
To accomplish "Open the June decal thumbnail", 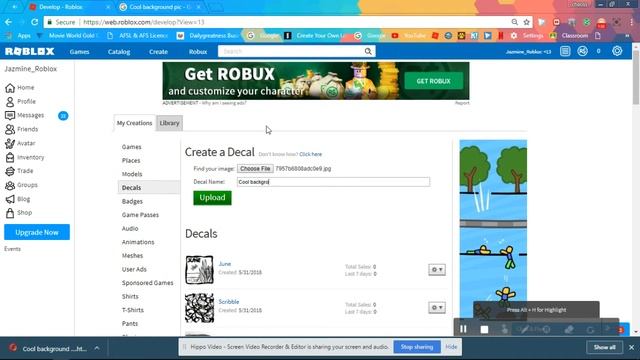I will click(199, 270).
